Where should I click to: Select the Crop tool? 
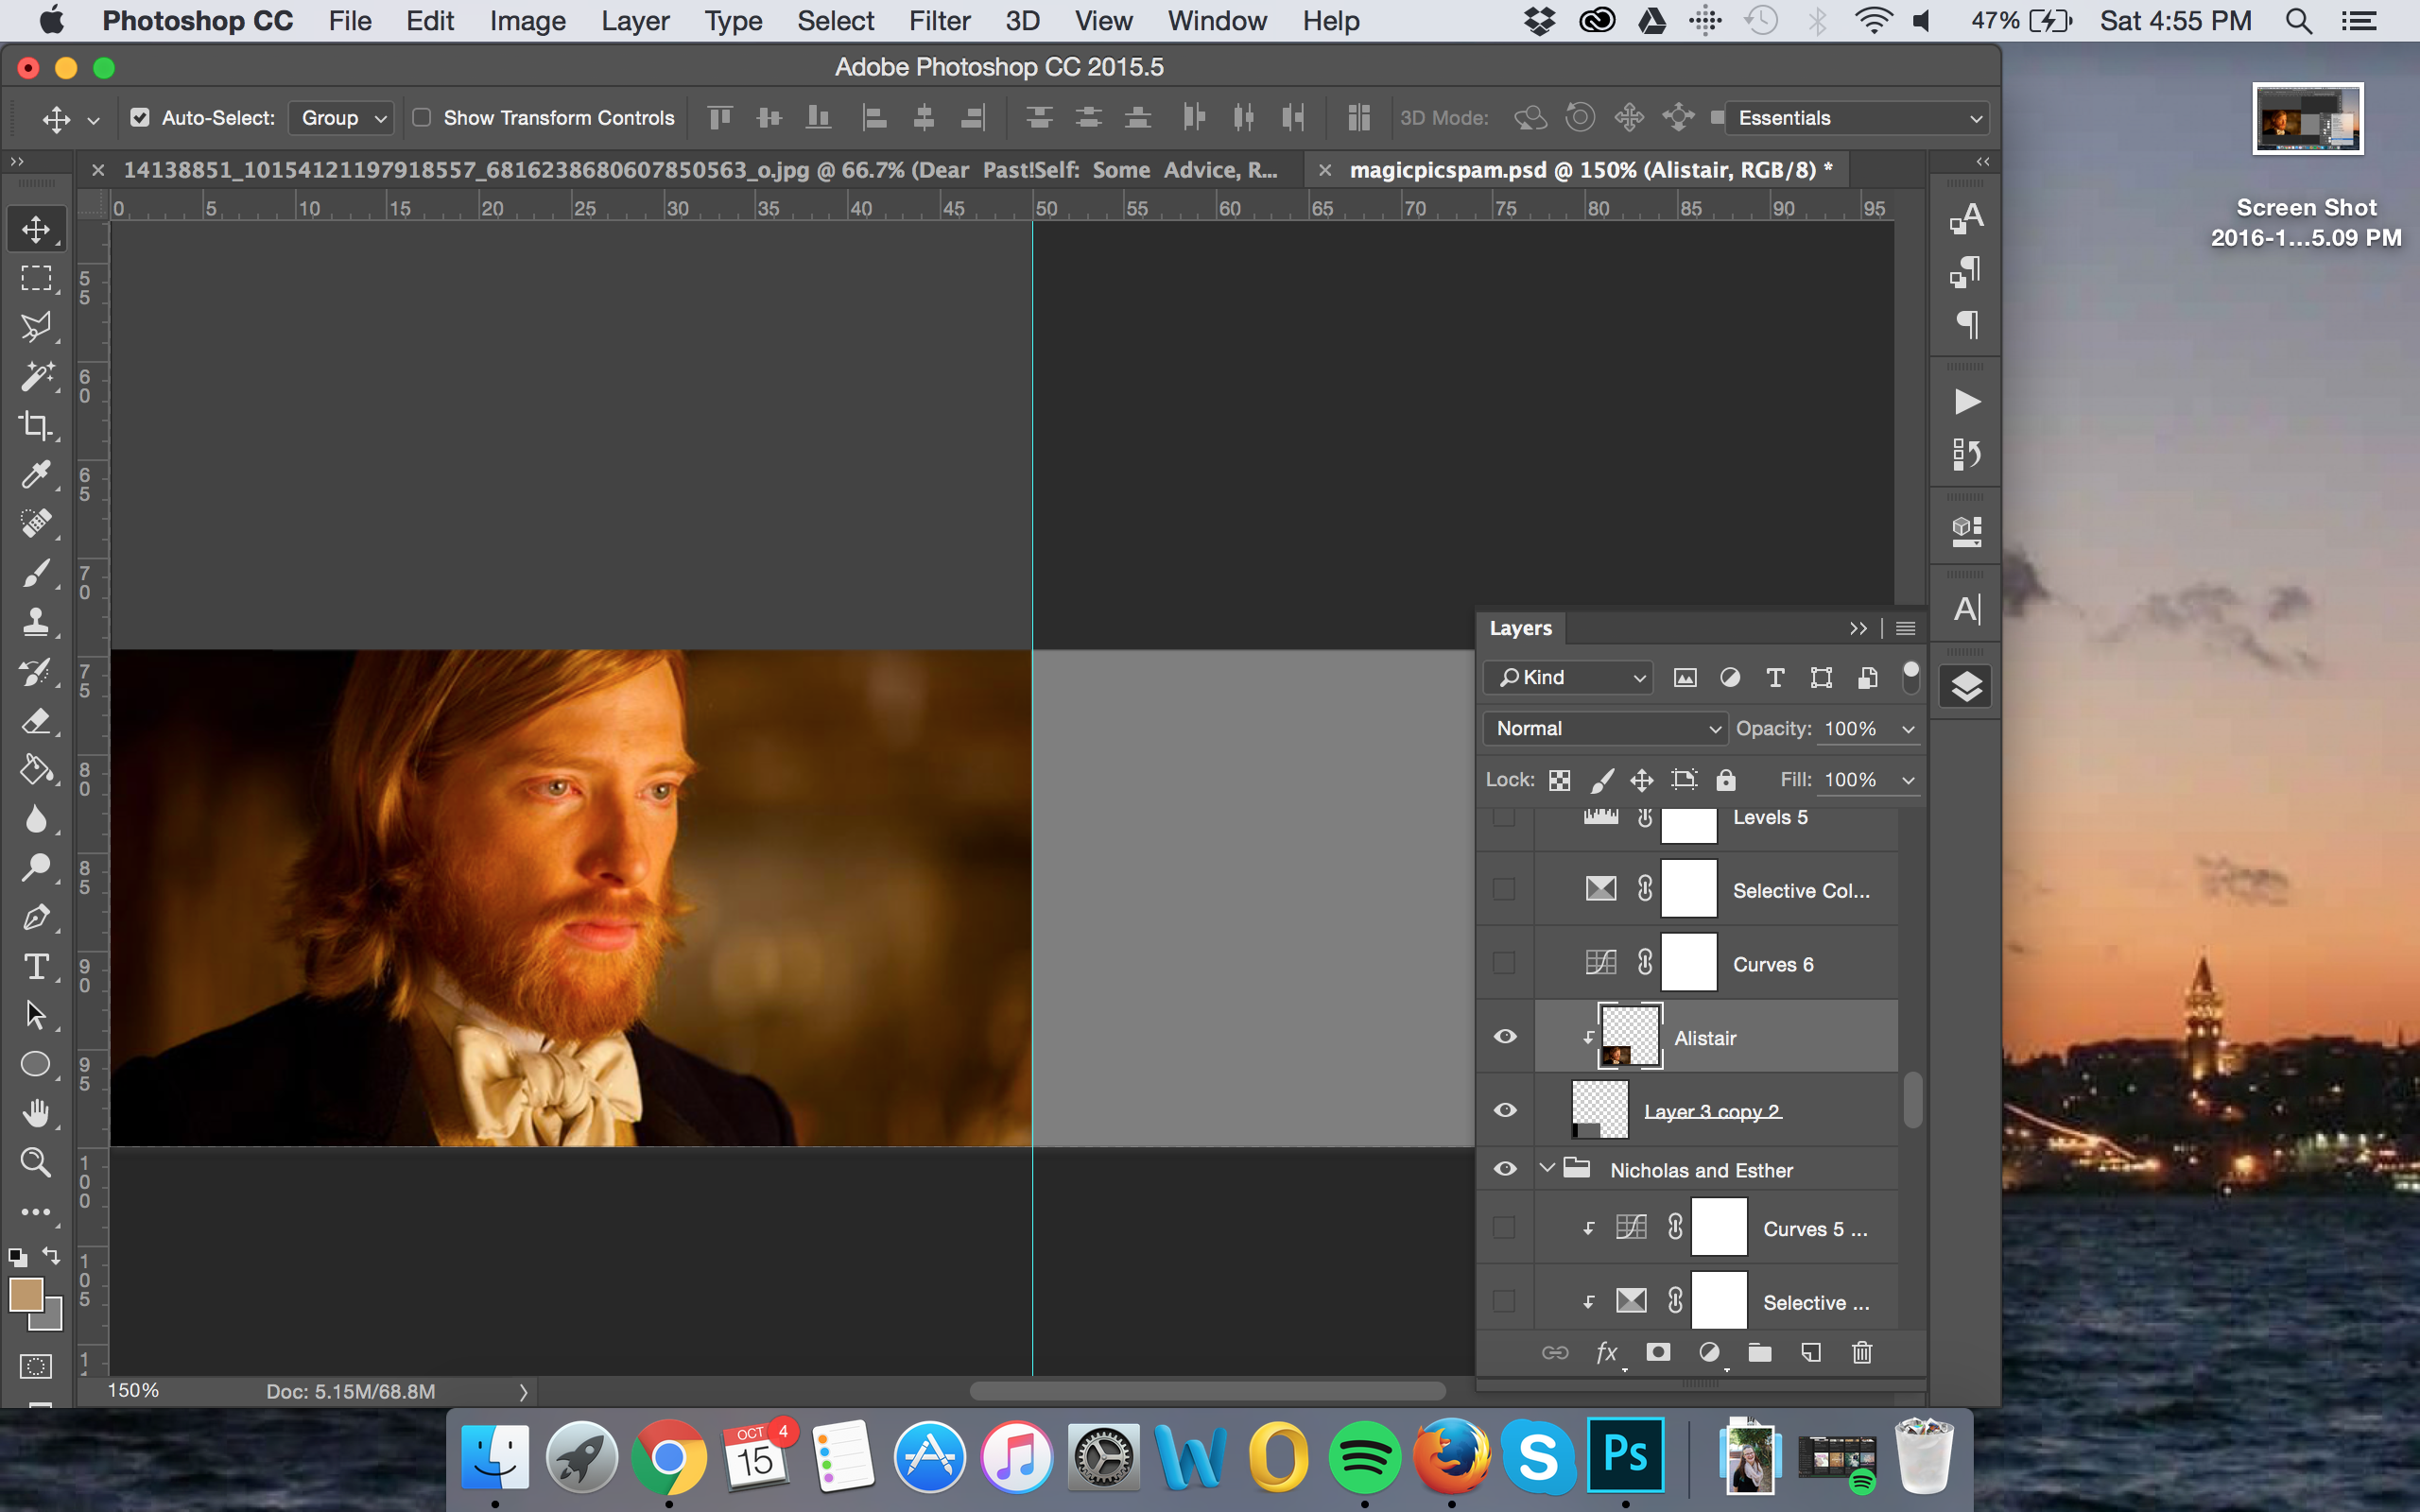pos(36,425)
